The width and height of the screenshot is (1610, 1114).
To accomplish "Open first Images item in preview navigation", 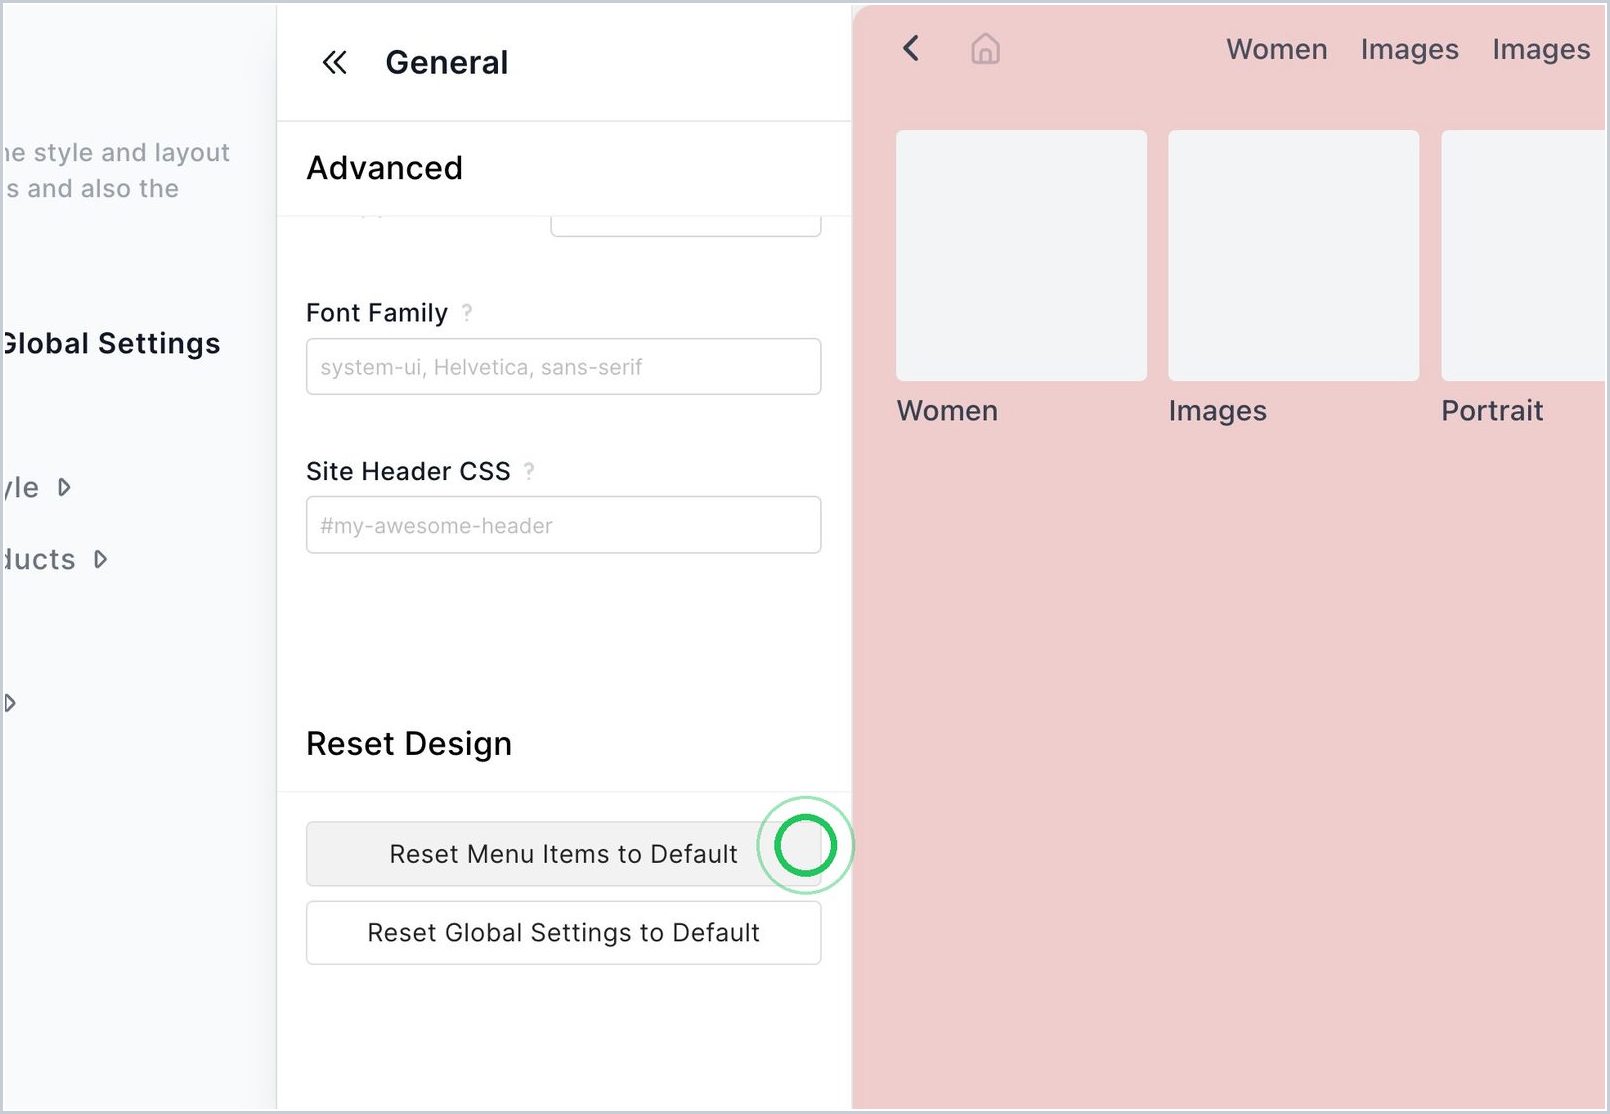I will coord(1409,49).
